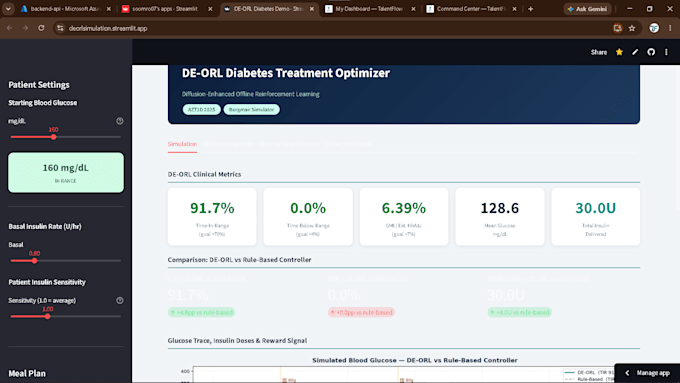Open site information icon in address bar
Image resolution: width=680 pixels, height=383 pixels.
pyautogui.click(x=60, y=28)
